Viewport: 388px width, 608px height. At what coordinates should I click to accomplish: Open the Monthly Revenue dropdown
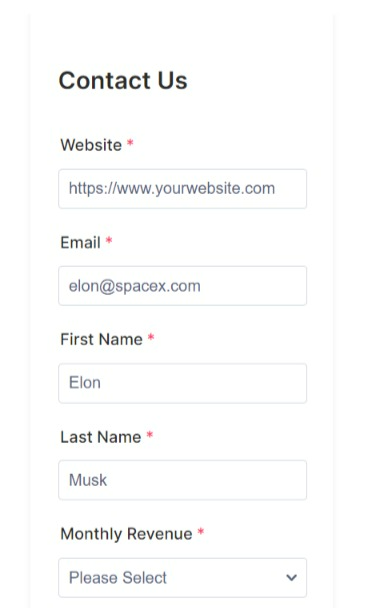point(183,578)
